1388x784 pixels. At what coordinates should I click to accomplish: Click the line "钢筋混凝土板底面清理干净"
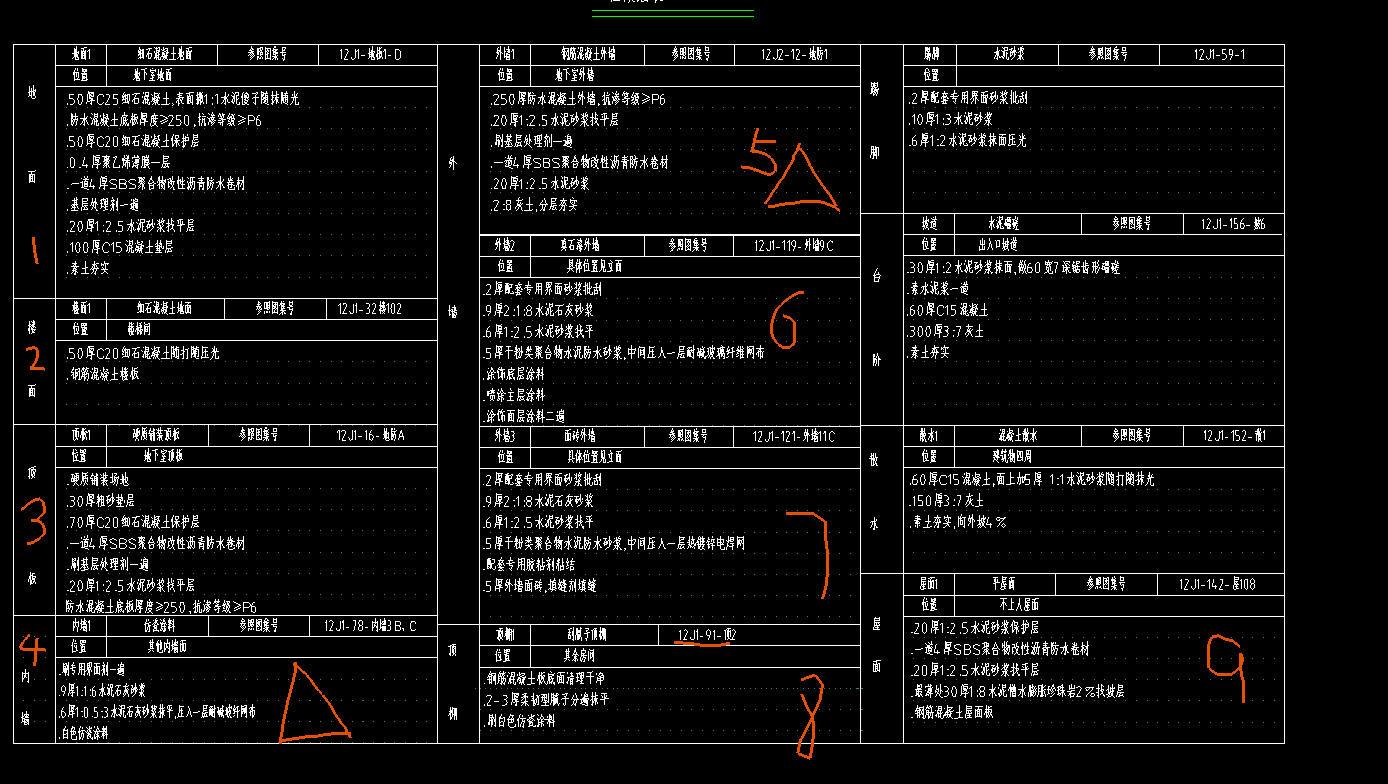click(x=545, y=678)
